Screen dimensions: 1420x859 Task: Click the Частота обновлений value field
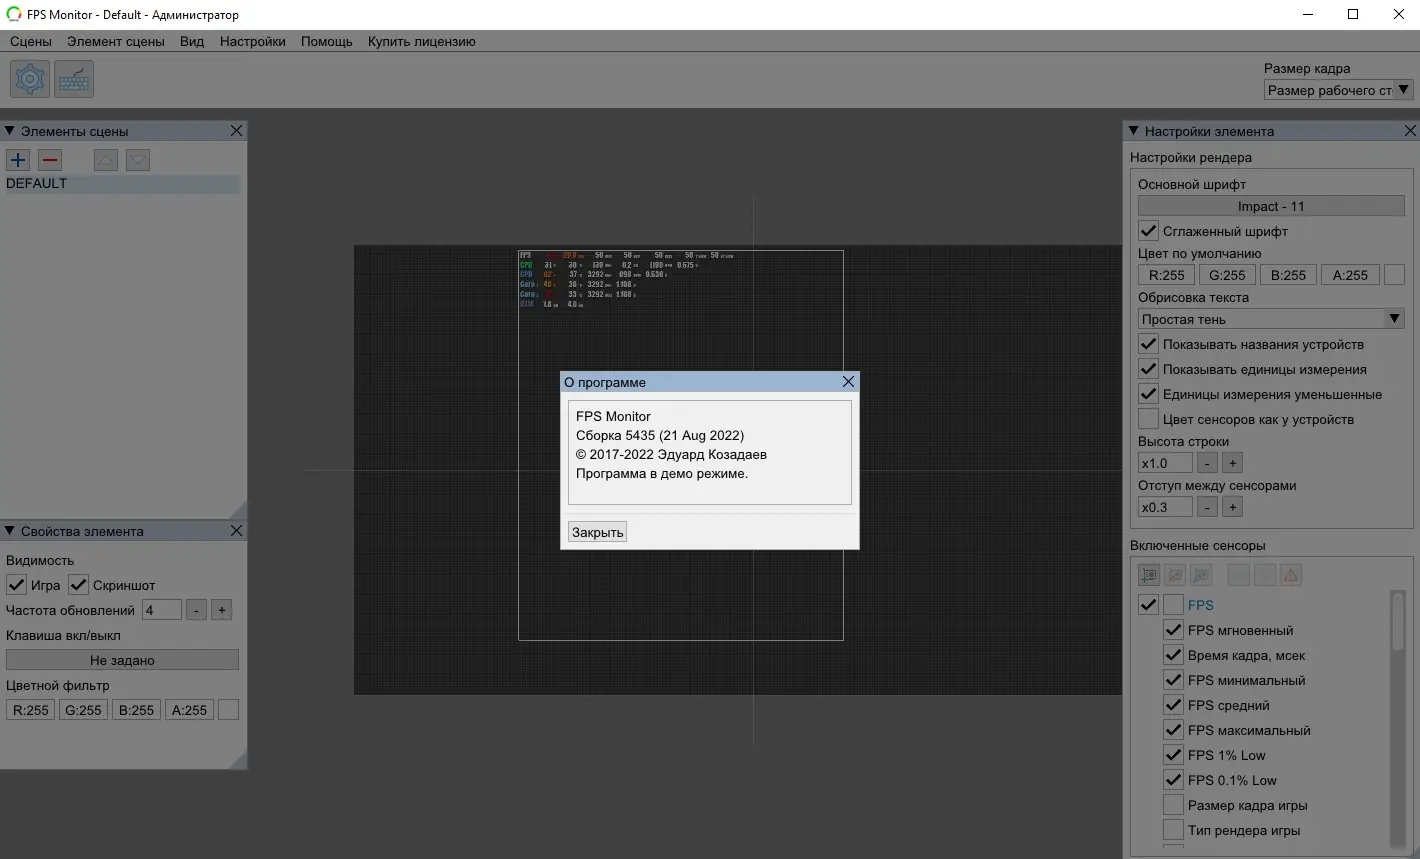point(162,610)
